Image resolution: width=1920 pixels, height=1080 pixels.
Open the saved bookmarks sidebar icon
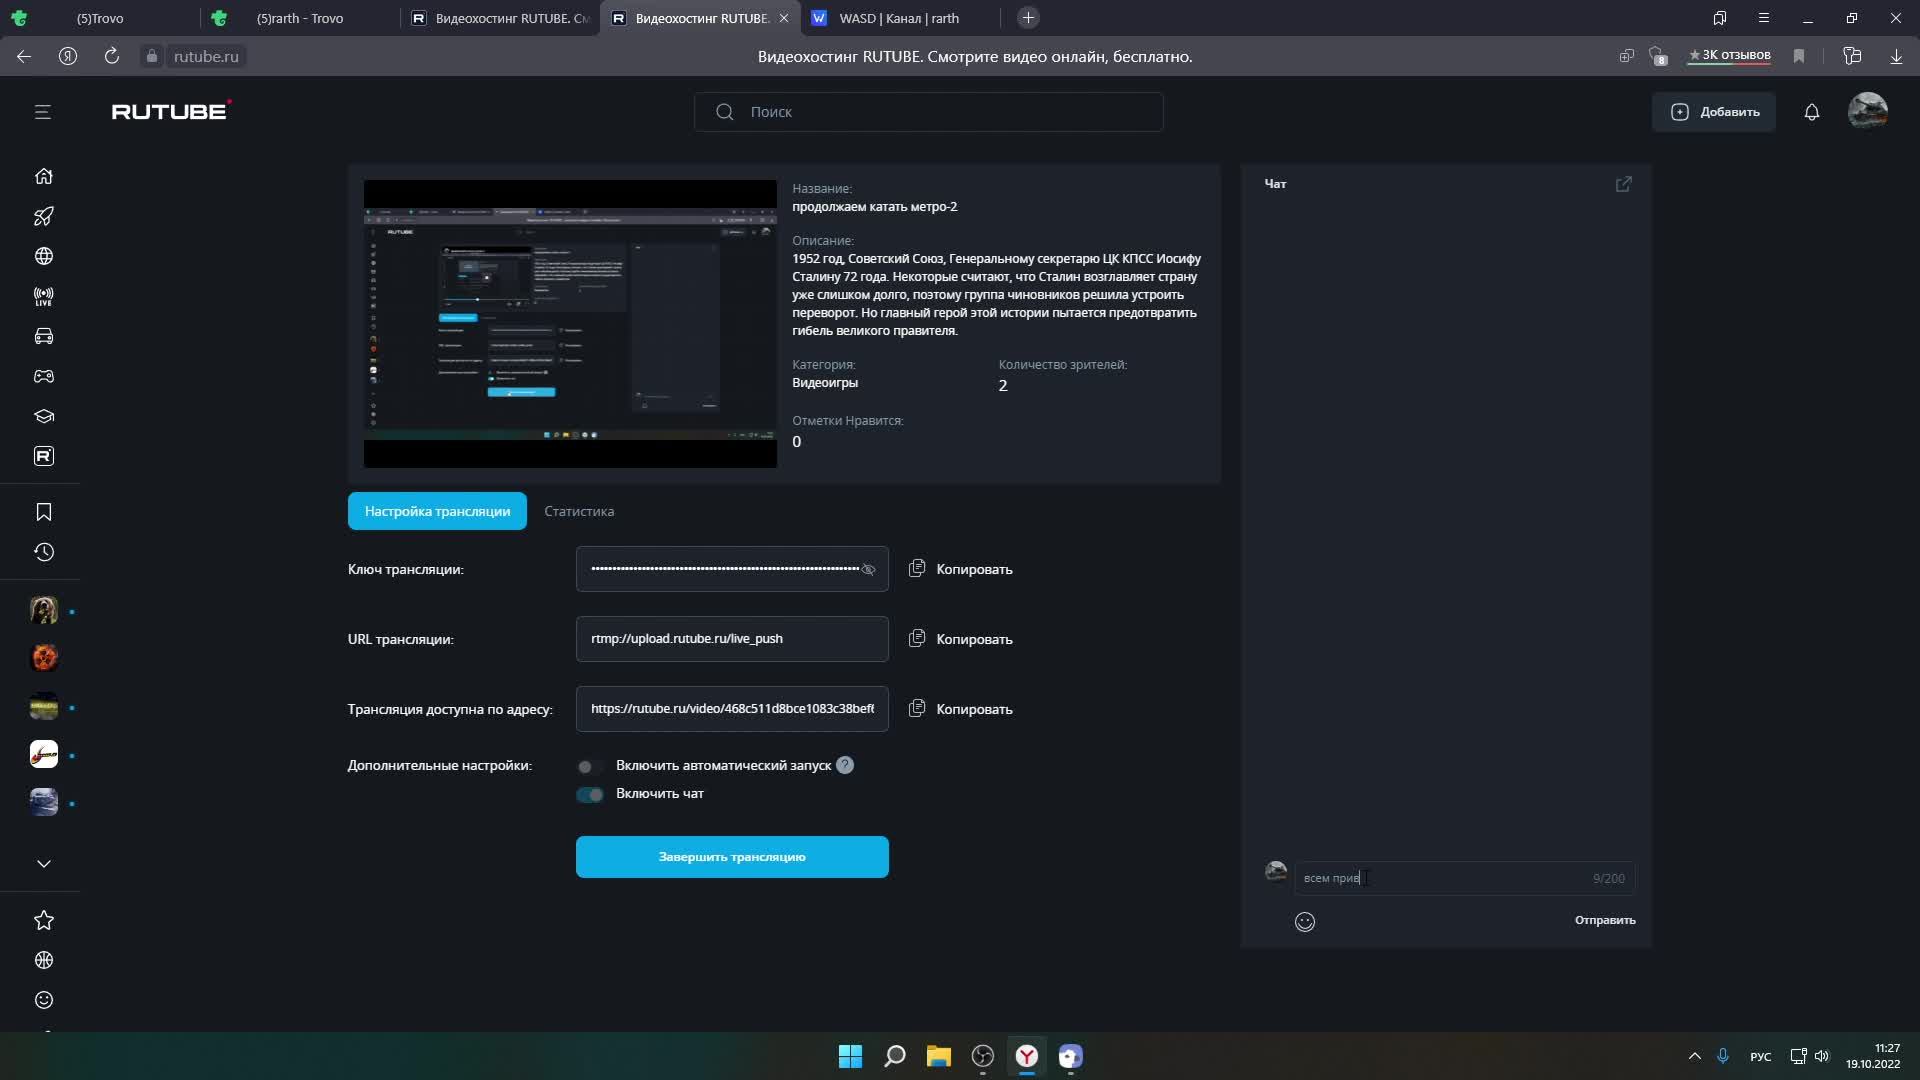point(43,512)
